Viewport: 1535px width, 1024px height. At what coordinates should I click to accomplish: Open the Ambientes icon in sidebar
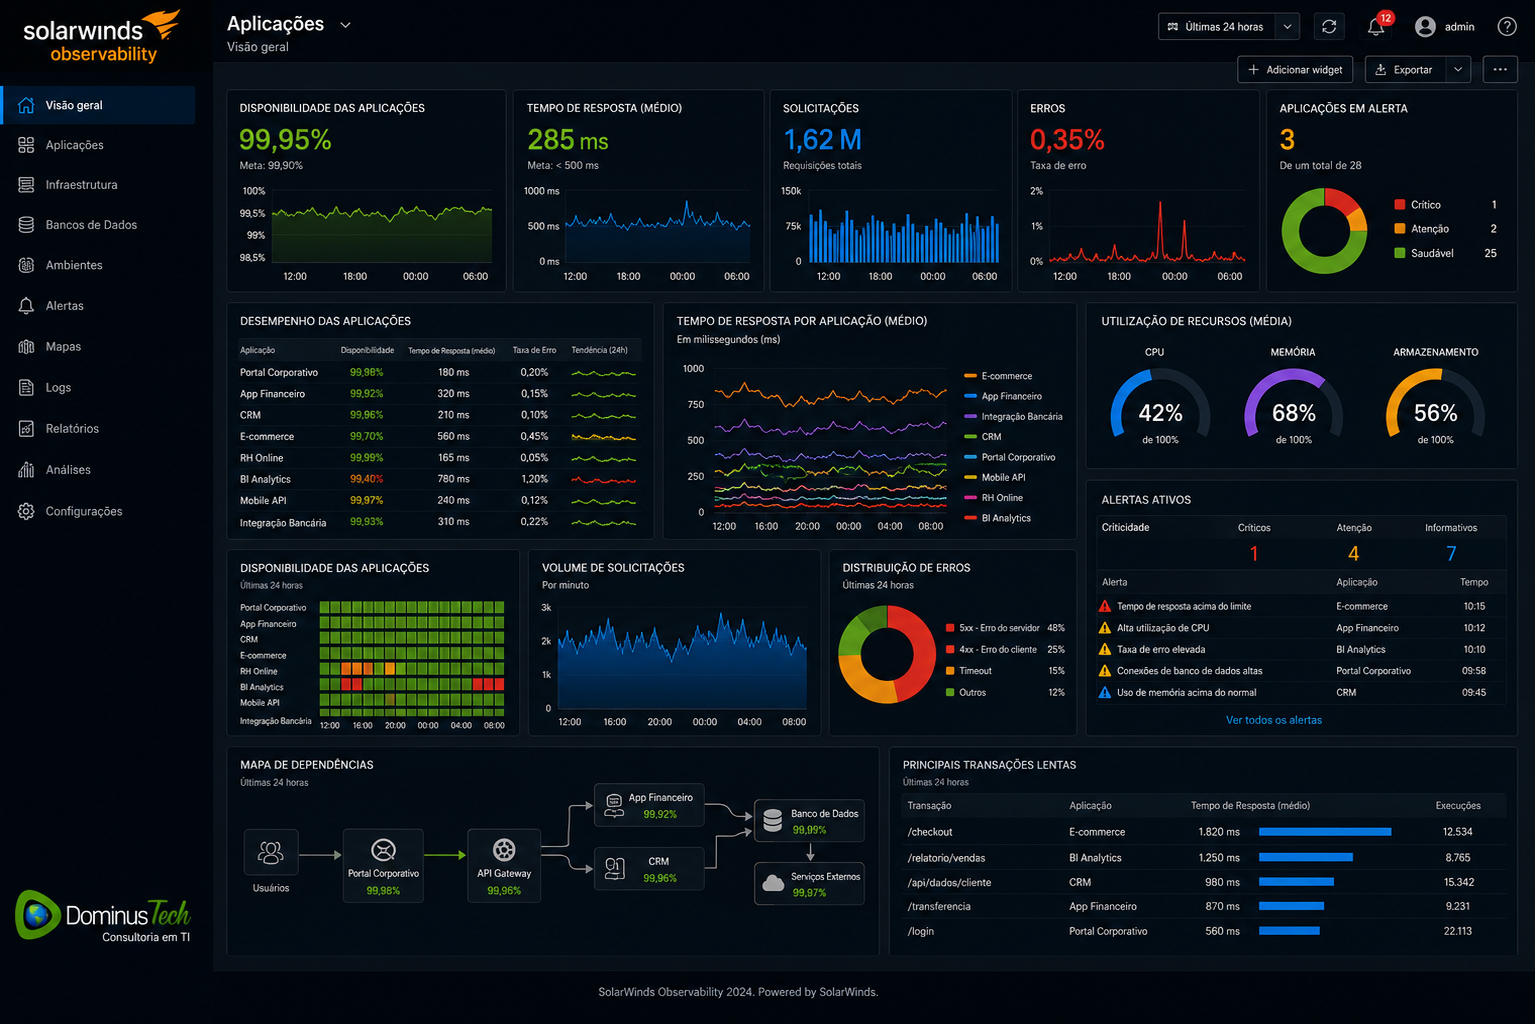tap(26, 265)
